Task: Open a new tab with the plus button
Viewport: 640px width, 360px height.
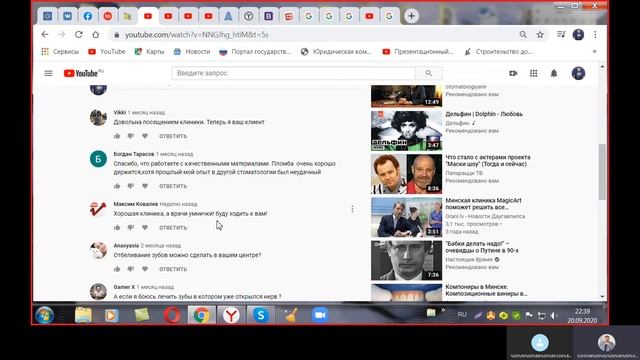Action: 411,16
